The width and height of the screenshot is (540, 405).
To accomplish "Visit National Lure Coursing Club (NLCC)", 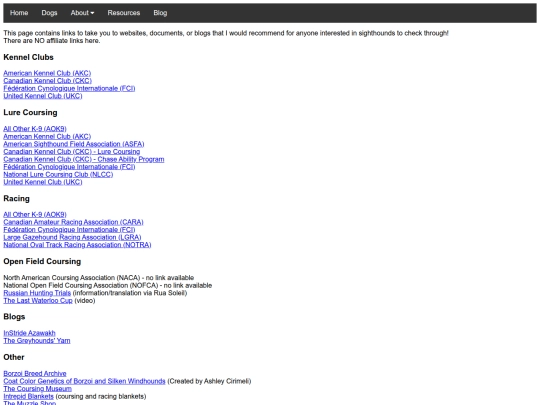I will [58, 174].
